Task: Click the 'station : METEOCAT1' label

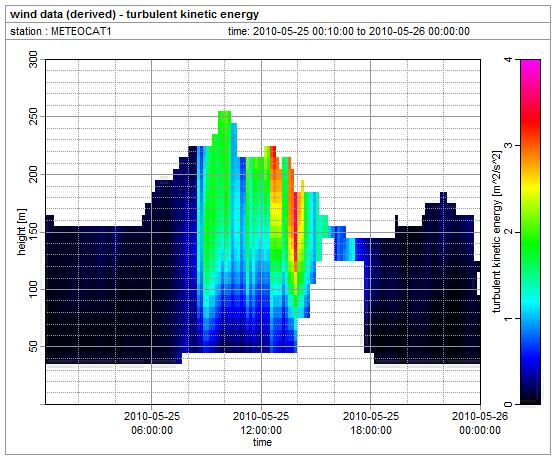Action: 61,31
